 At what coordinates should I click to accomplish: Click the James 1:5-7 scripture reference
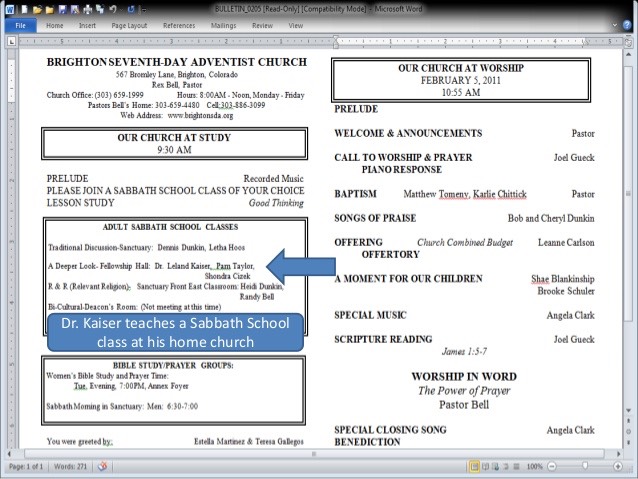click(x=464, y=352)
